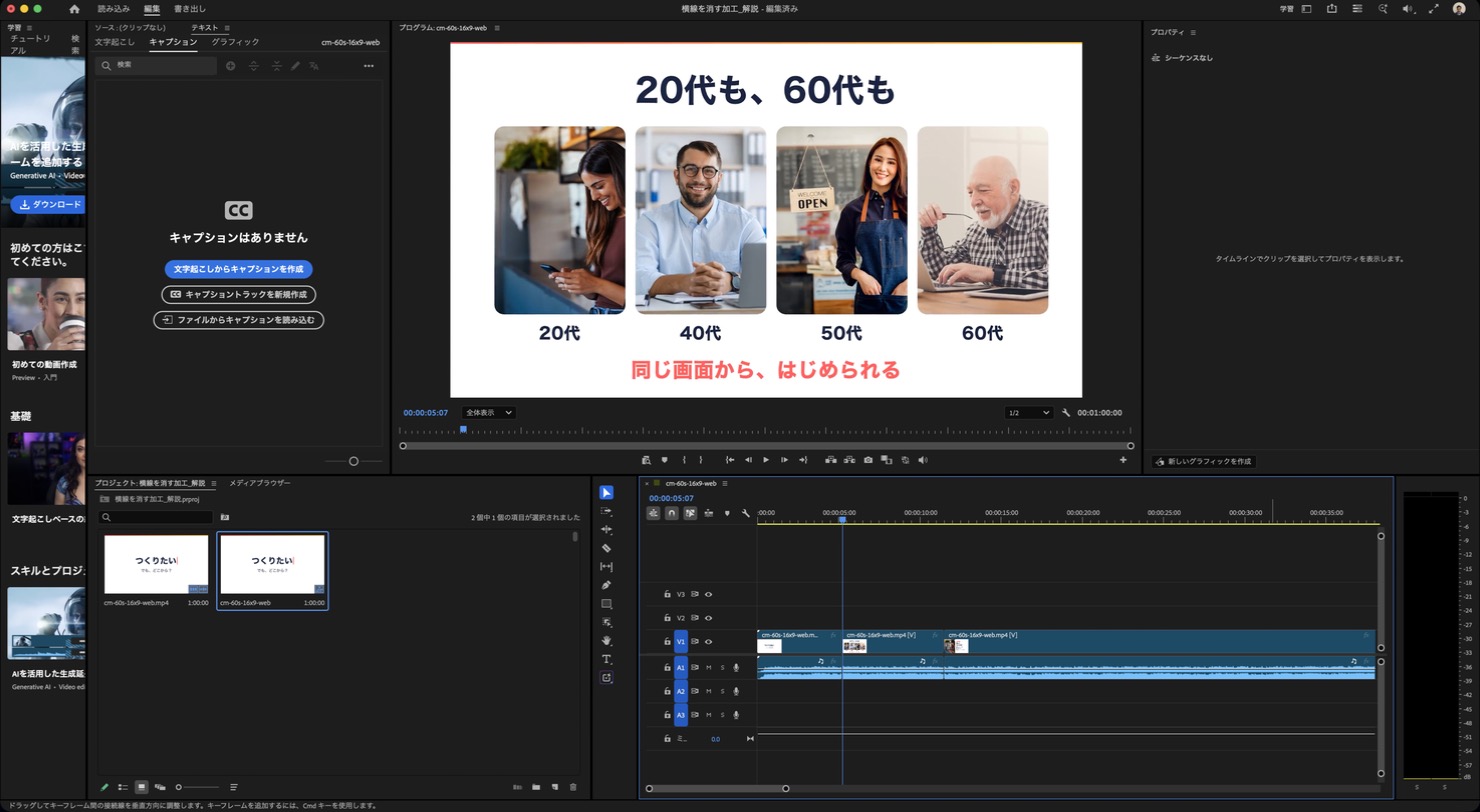Click the caption panel zoom slider
Viewport: 1480px width, 812px height.
point(353,461)
